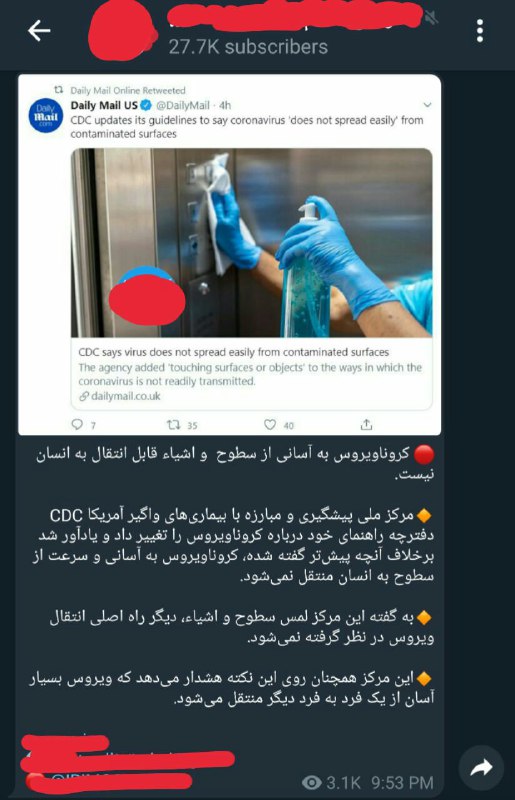Image resolution: width=515 pixels, height=800 pixels.
Task: Open the 'CDC says virus does not spread' headline
Action: click(x=234, y=352)
